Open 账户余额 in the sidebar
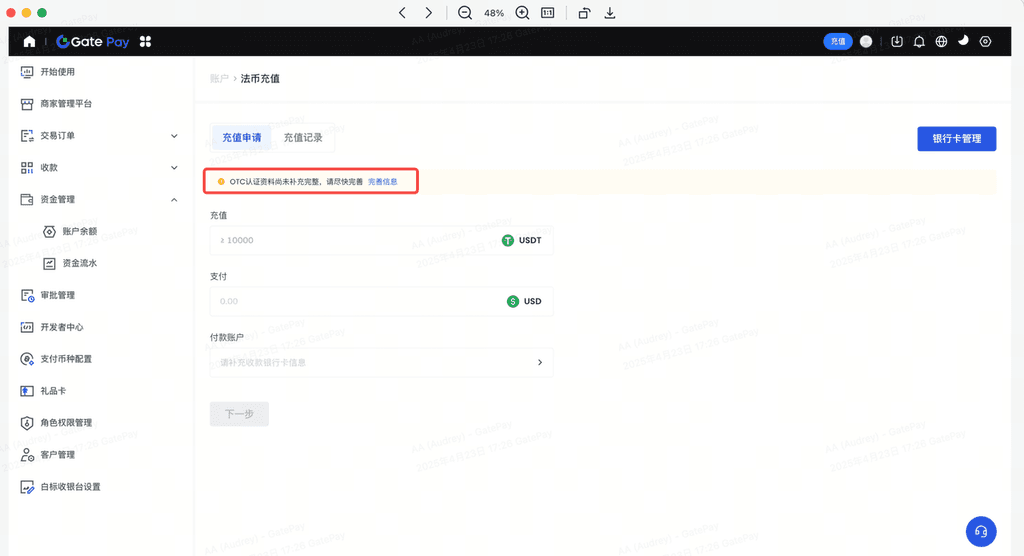 (80, 231)
